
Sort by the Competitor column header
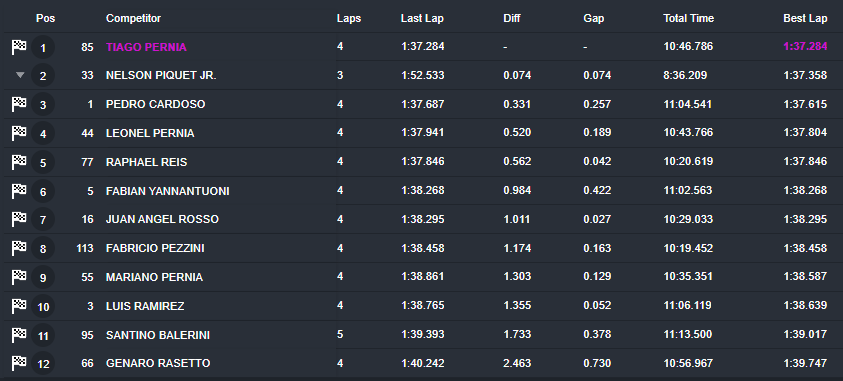pos(133,18)
